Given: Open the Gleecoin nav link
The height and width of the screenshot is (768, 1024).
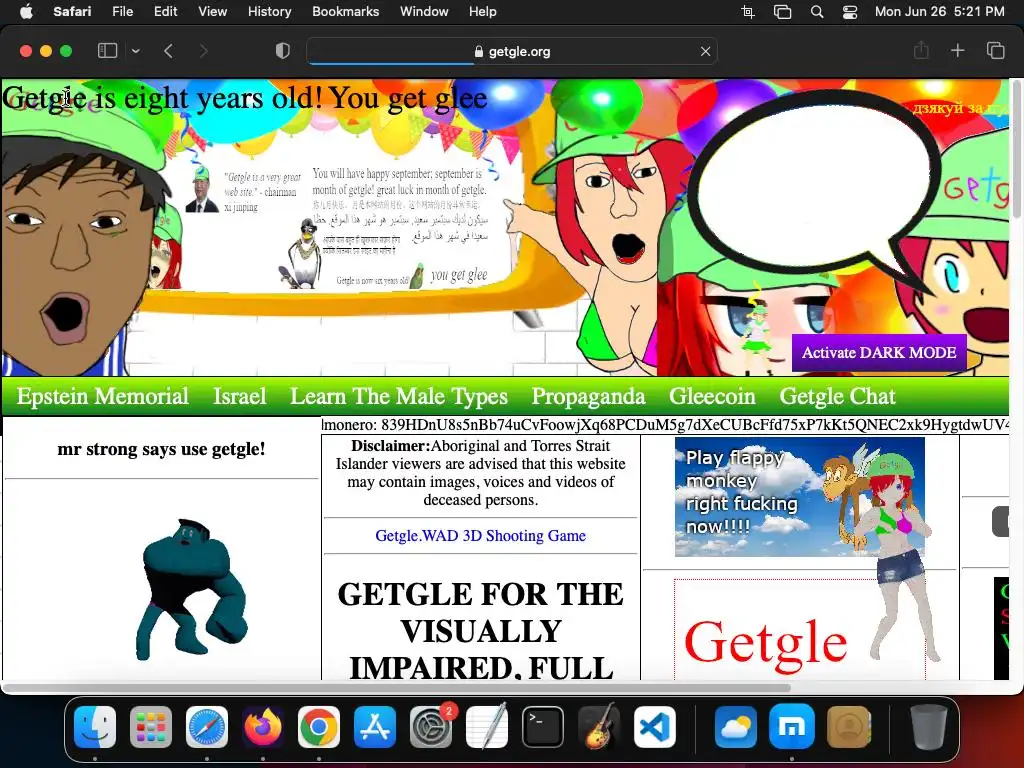Looking at the screenshot, I should click(712, 396).
